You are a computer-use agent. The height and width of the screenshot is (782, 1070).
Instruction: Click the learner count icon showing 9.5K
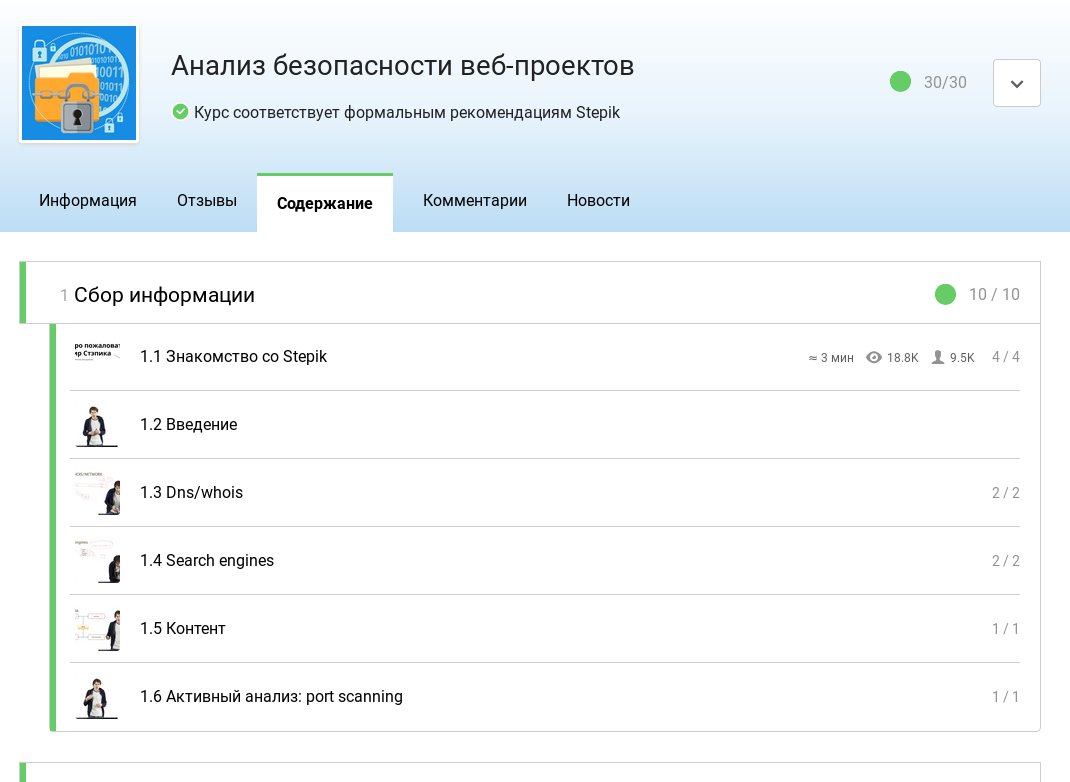(x=938, y=357)
